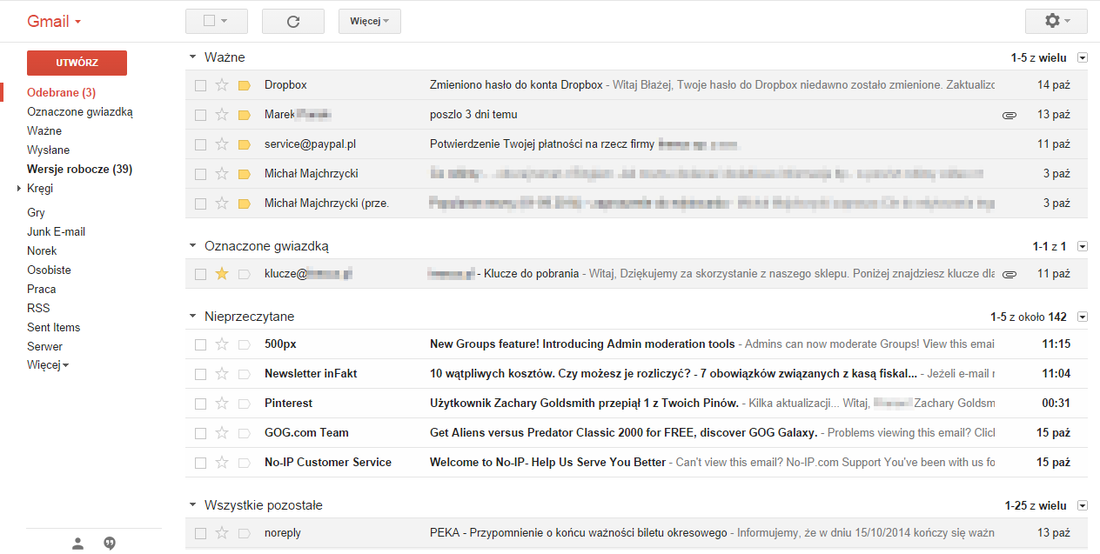Open Wysłane sent folder

point(48,150)
